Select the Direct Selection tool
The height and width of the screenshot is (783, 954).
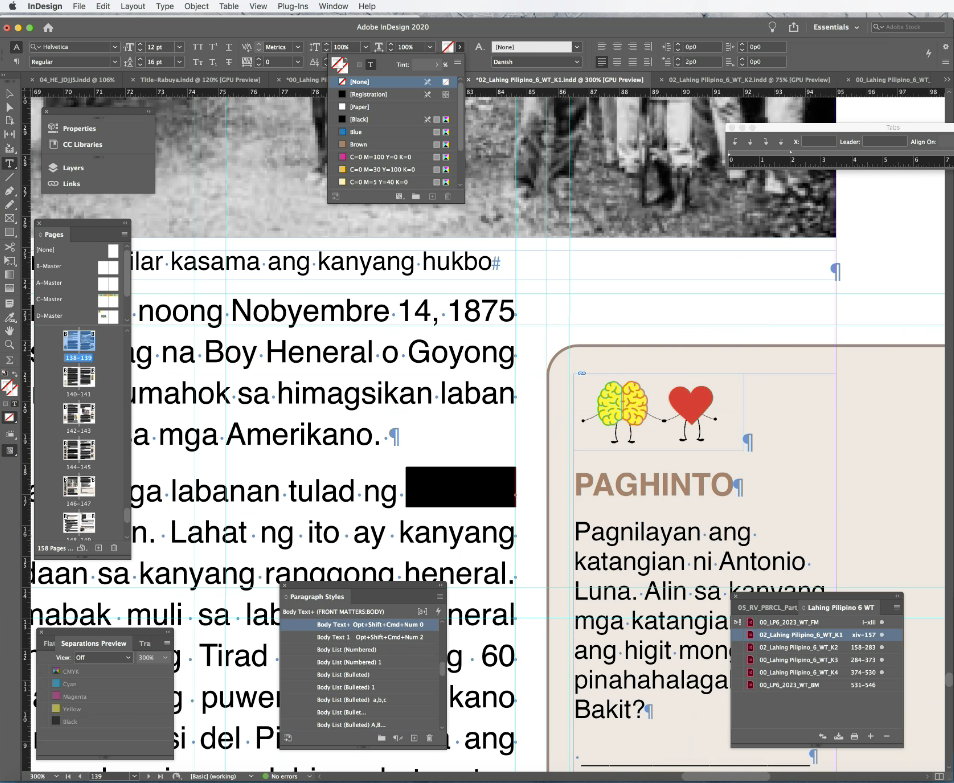pyautogui.click(x=10, y=107)
